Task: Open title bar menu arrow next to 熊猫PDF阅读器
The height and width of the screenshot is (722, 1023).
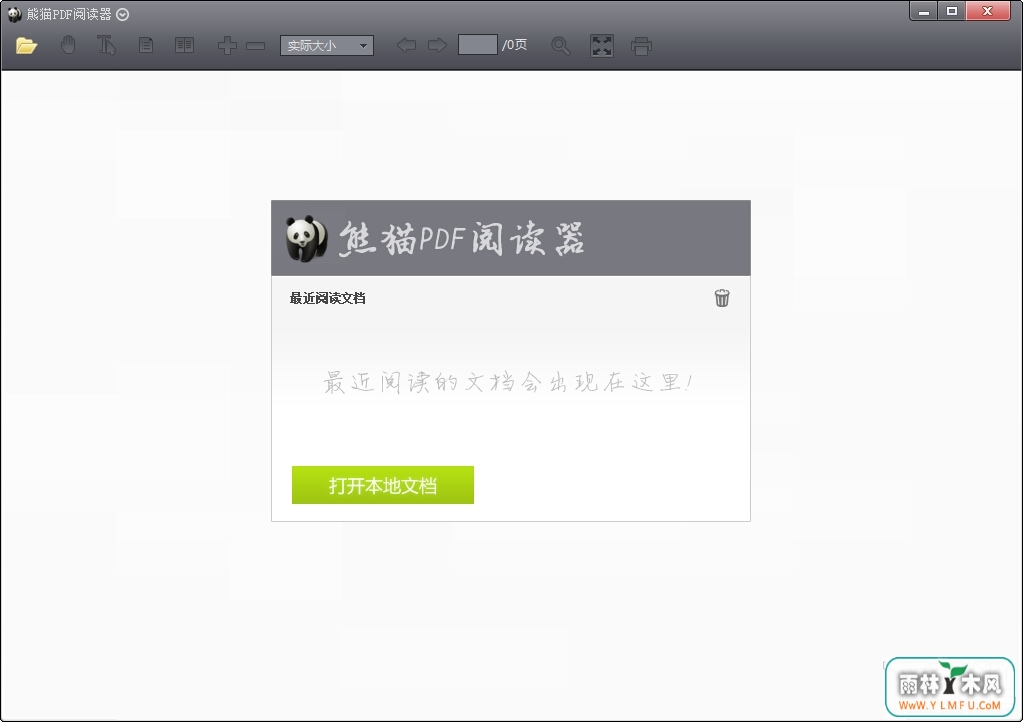Action: click(x=122, y=14)
